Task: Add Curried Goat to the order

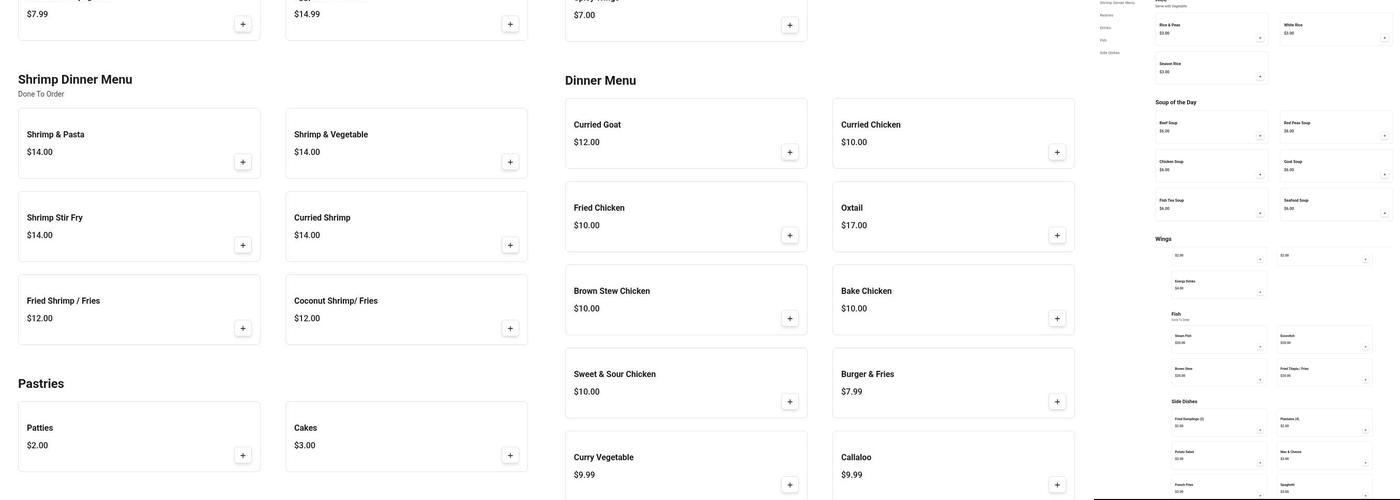Action: (790, 153)
